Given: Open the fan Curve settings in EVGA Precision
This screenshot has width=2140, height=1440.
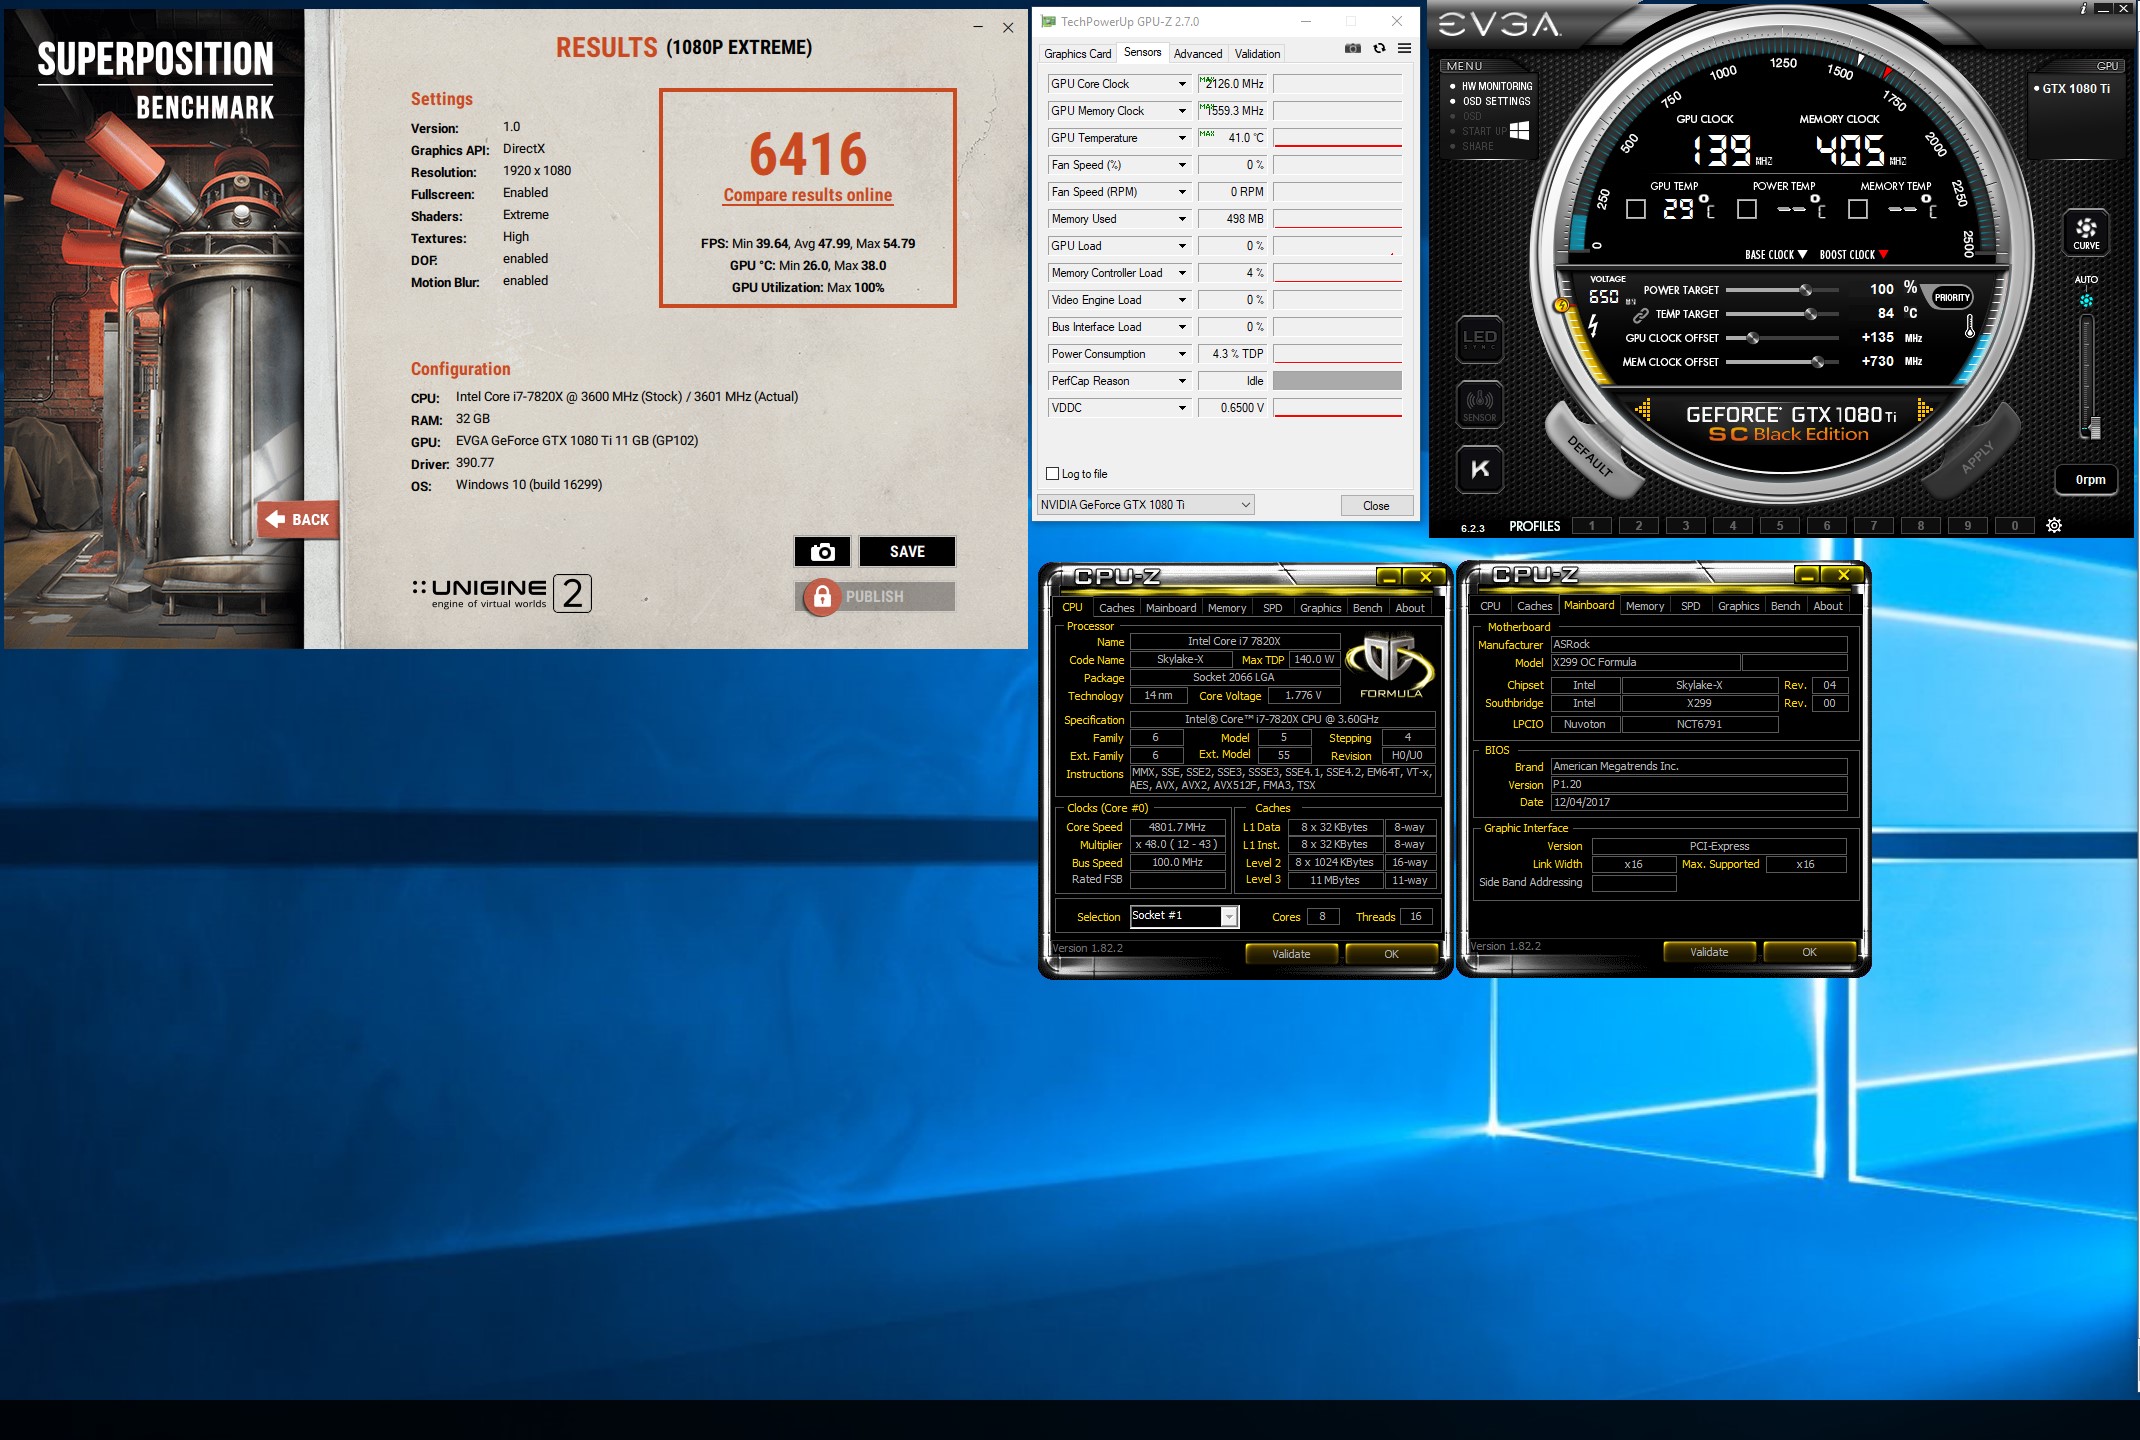Looking at the screenshot, I should pyautogui.click(x=2086, y=232).
